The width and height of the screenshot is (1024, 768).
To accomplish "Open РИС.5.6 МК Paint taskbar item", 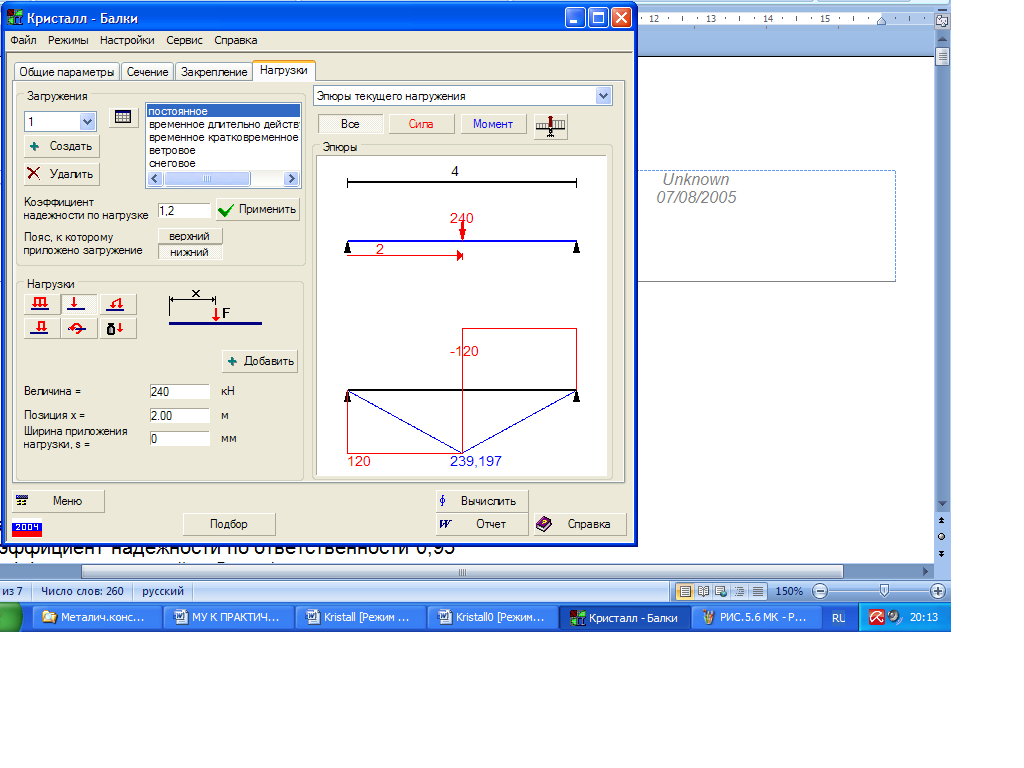I will tap(755, 618).
